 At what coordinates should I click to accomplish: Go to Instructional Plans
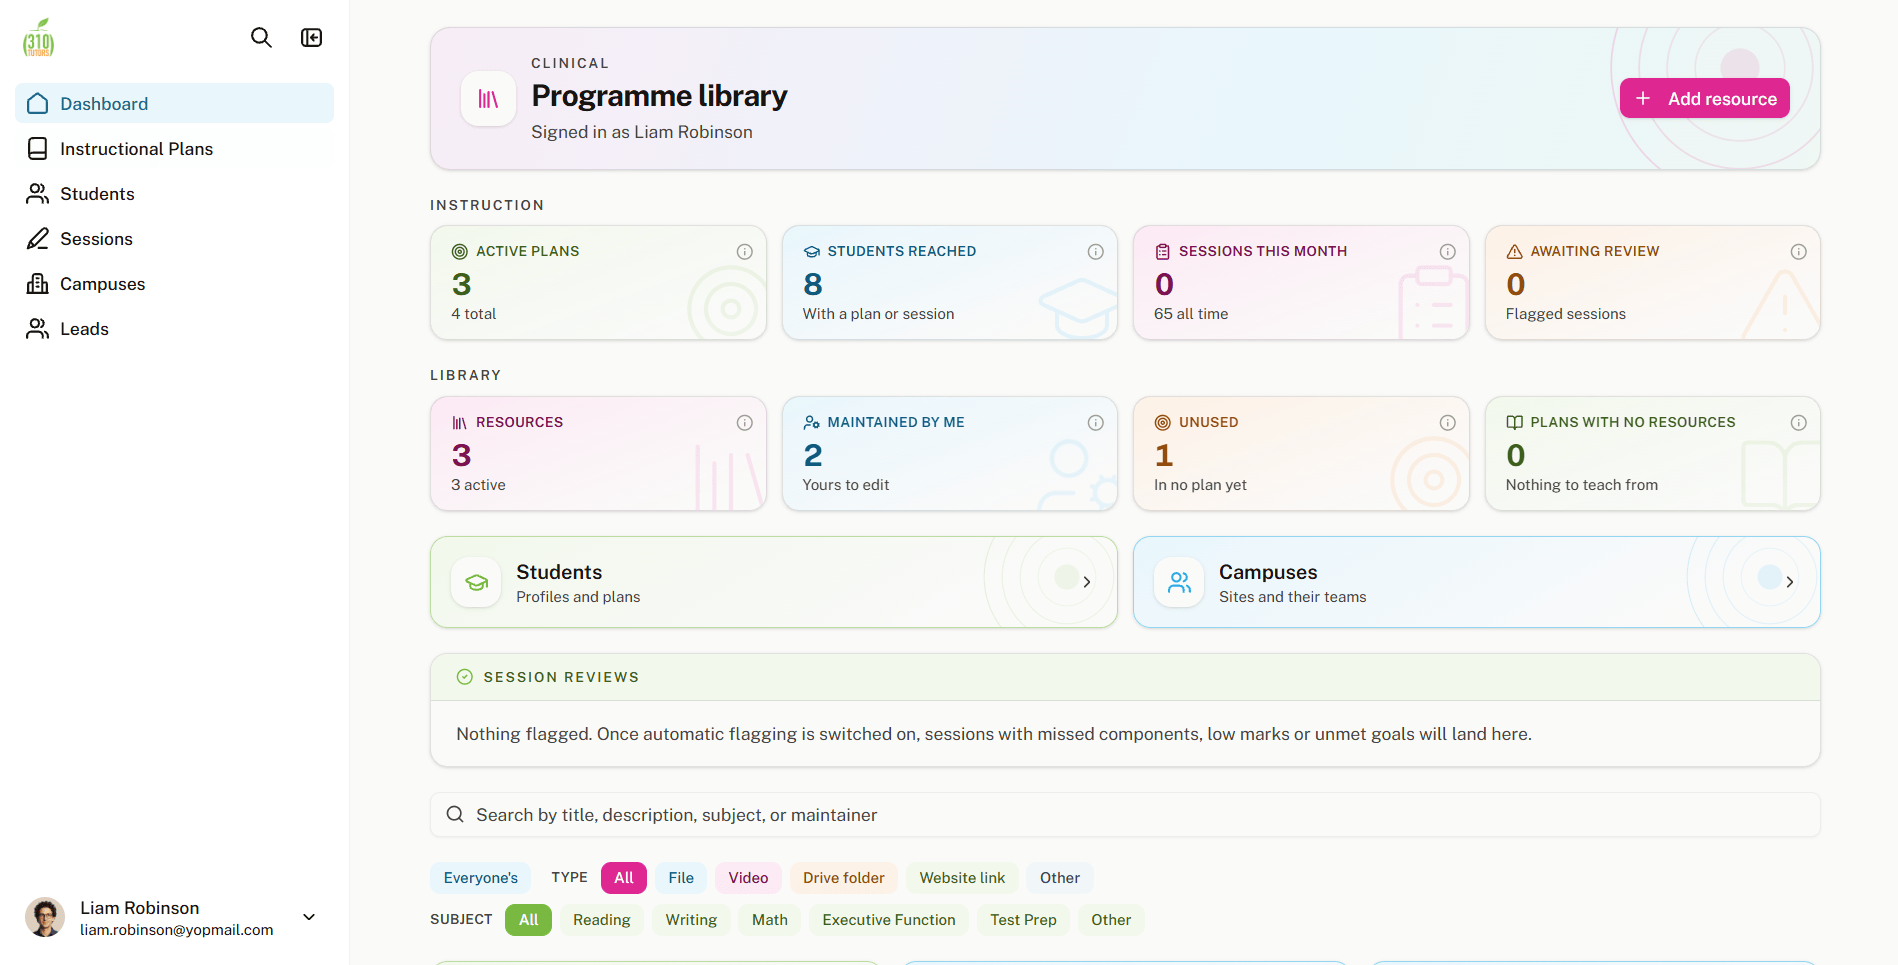pyautogui.click(x=175, y=149)
